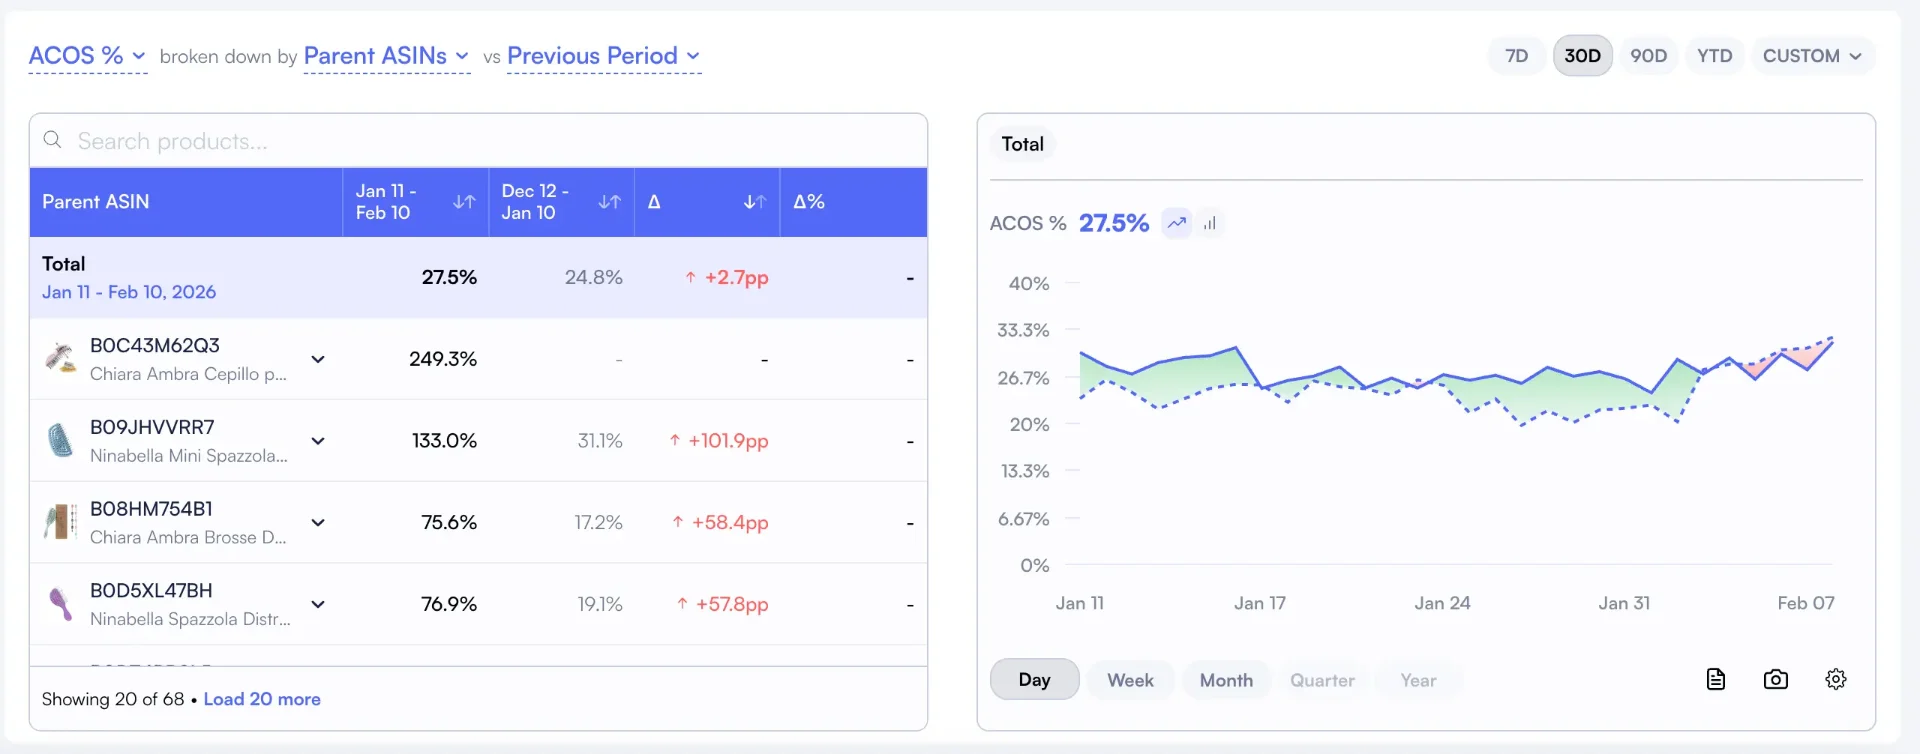Sort by the Dec 12 - Jan 10 column
The image size is (1920, 754).
610,202
